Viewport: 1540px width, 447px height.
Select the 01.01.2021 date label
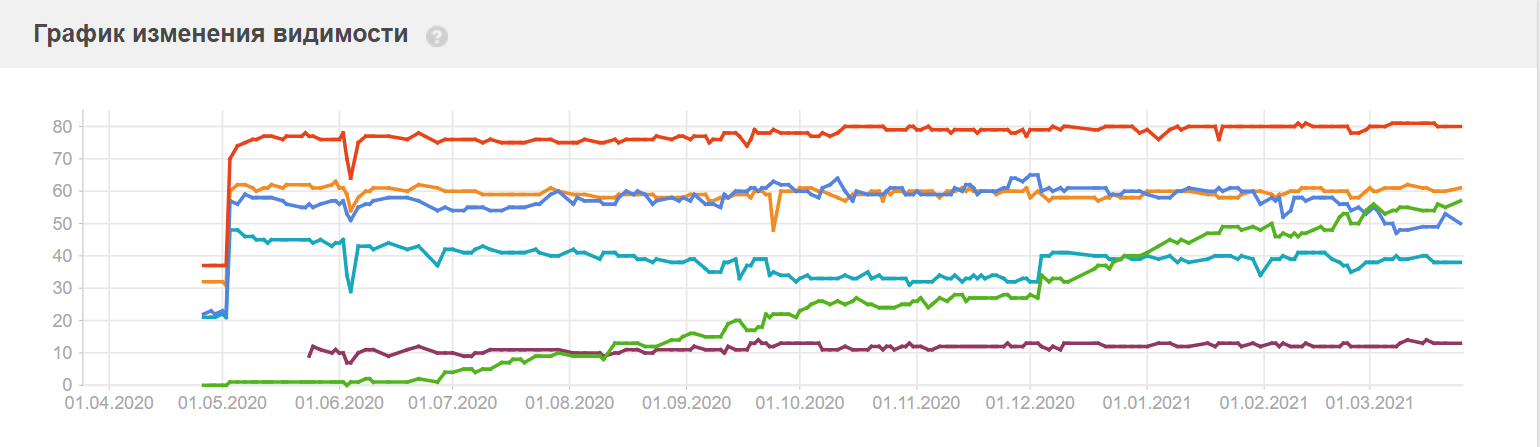(x=1145, y=404)
